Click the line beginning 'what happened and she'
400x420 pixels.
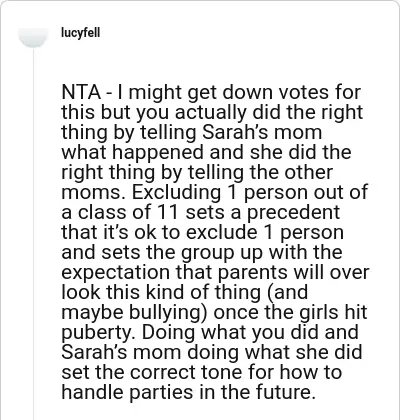[206, 152]
